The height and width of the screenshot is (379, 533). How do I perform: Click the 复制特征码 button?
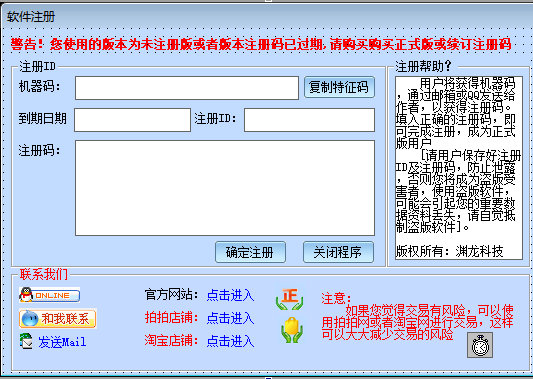point(339,87)
